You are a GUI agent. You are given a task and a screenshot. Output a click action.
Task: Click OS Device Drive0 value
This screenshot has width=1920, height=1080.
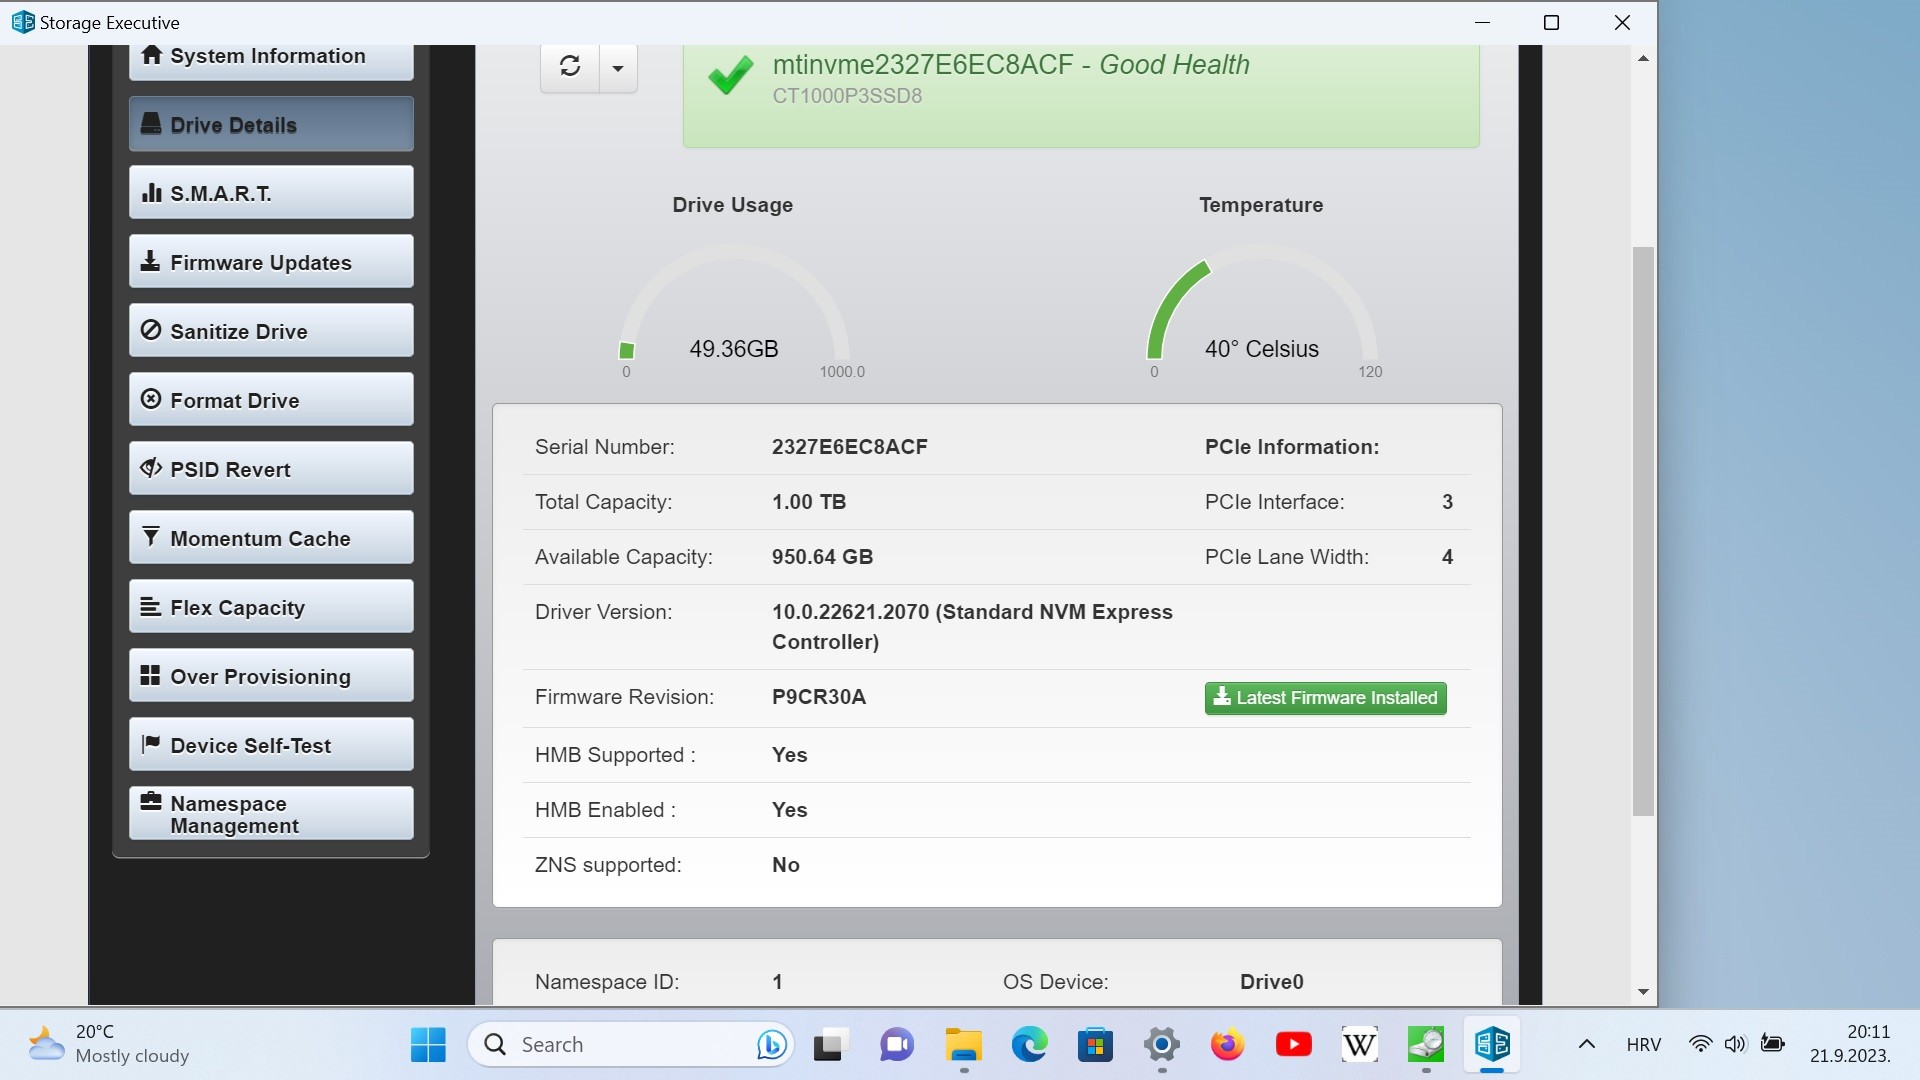(1271, 982)
